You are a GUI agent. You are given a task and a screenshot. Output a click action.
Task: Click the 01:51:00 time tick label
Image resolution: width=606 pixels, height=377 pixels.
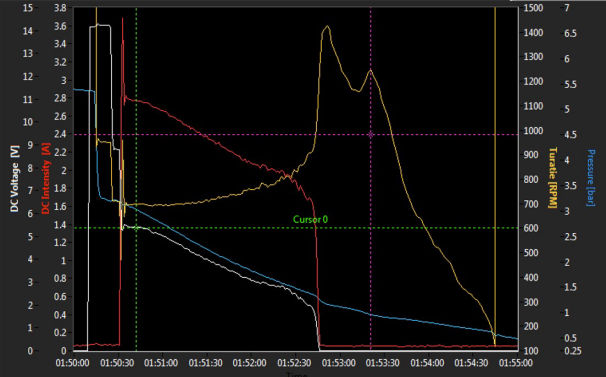(161, 363)
